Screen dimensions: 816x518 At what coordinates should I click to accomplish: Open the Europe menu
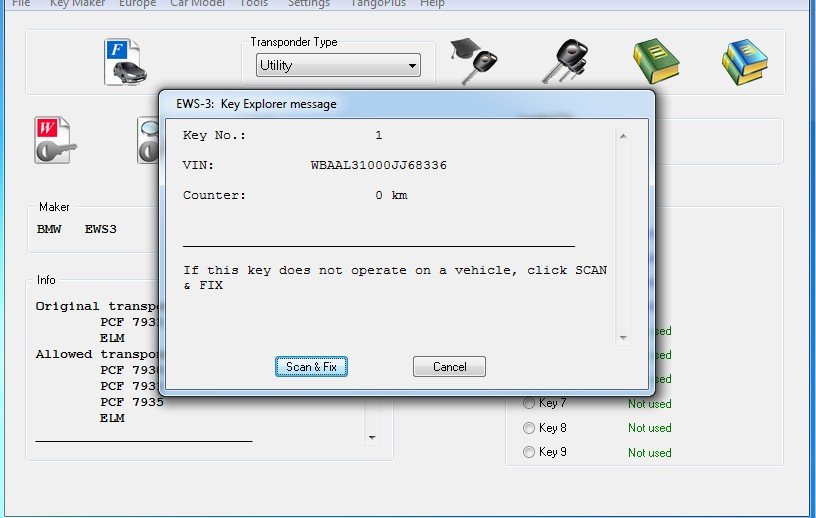pyautogui.click(x=137, y=3)
